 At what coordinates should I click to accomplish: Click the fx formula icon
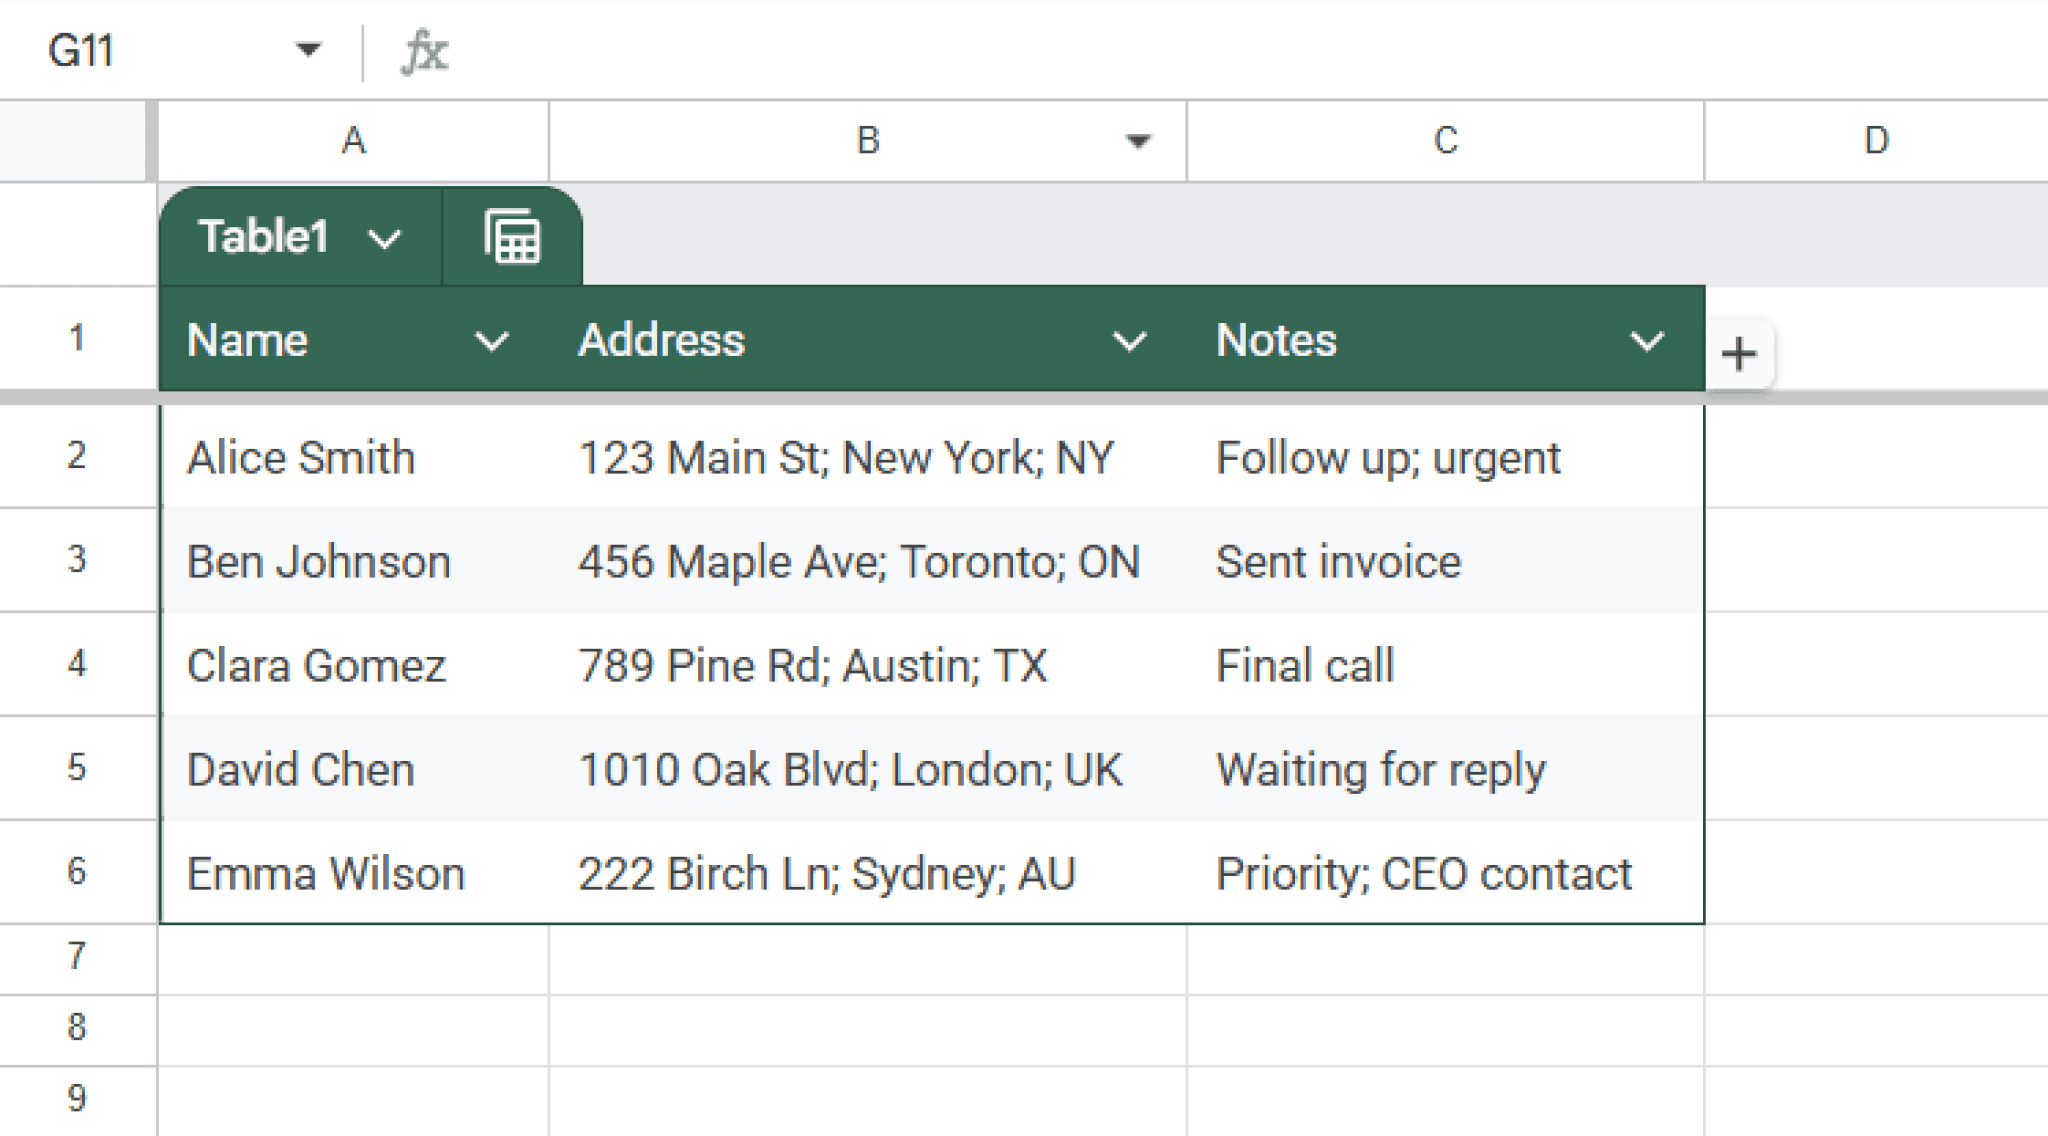[x=424, y=52]
